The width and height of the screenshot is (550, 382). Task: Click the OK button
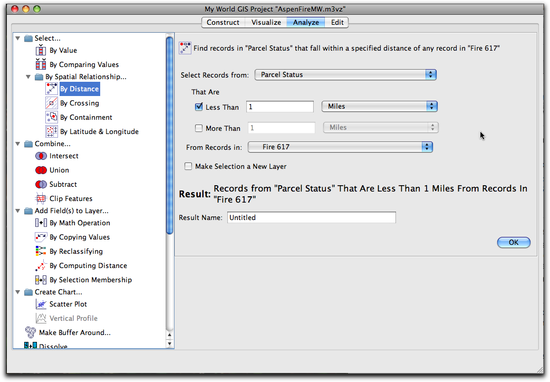click(x=514, y=242)
